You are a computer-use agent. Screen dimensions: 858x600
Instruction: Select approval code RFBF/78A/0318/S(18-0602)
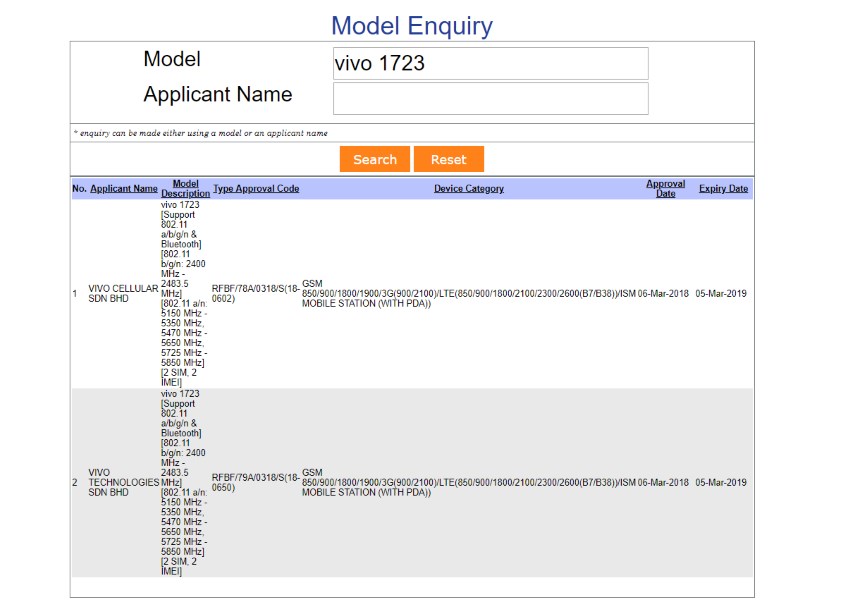[x=256, y=294]
